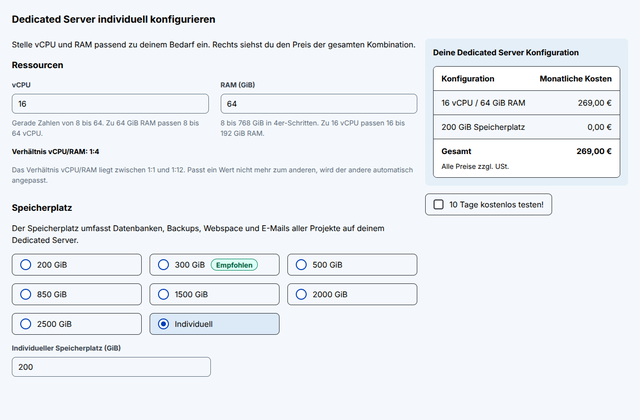Click the Monatliche Kosten column header
Image resolution: width=640 pixels, height=420 pixels.
pos(576,79)
